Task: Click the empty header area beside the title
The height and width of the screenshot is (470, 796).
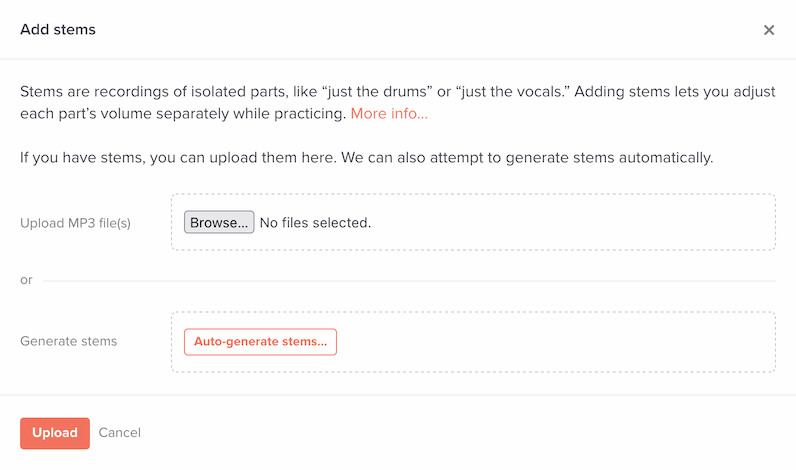Action: click(400, 30)
